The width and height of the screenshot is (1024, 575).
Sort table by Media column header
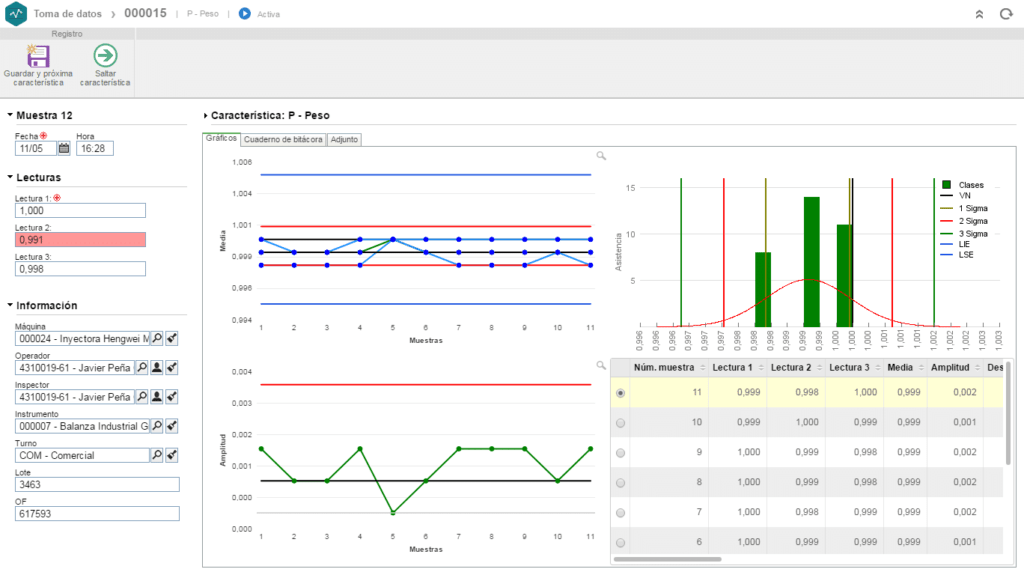(900, 367)
